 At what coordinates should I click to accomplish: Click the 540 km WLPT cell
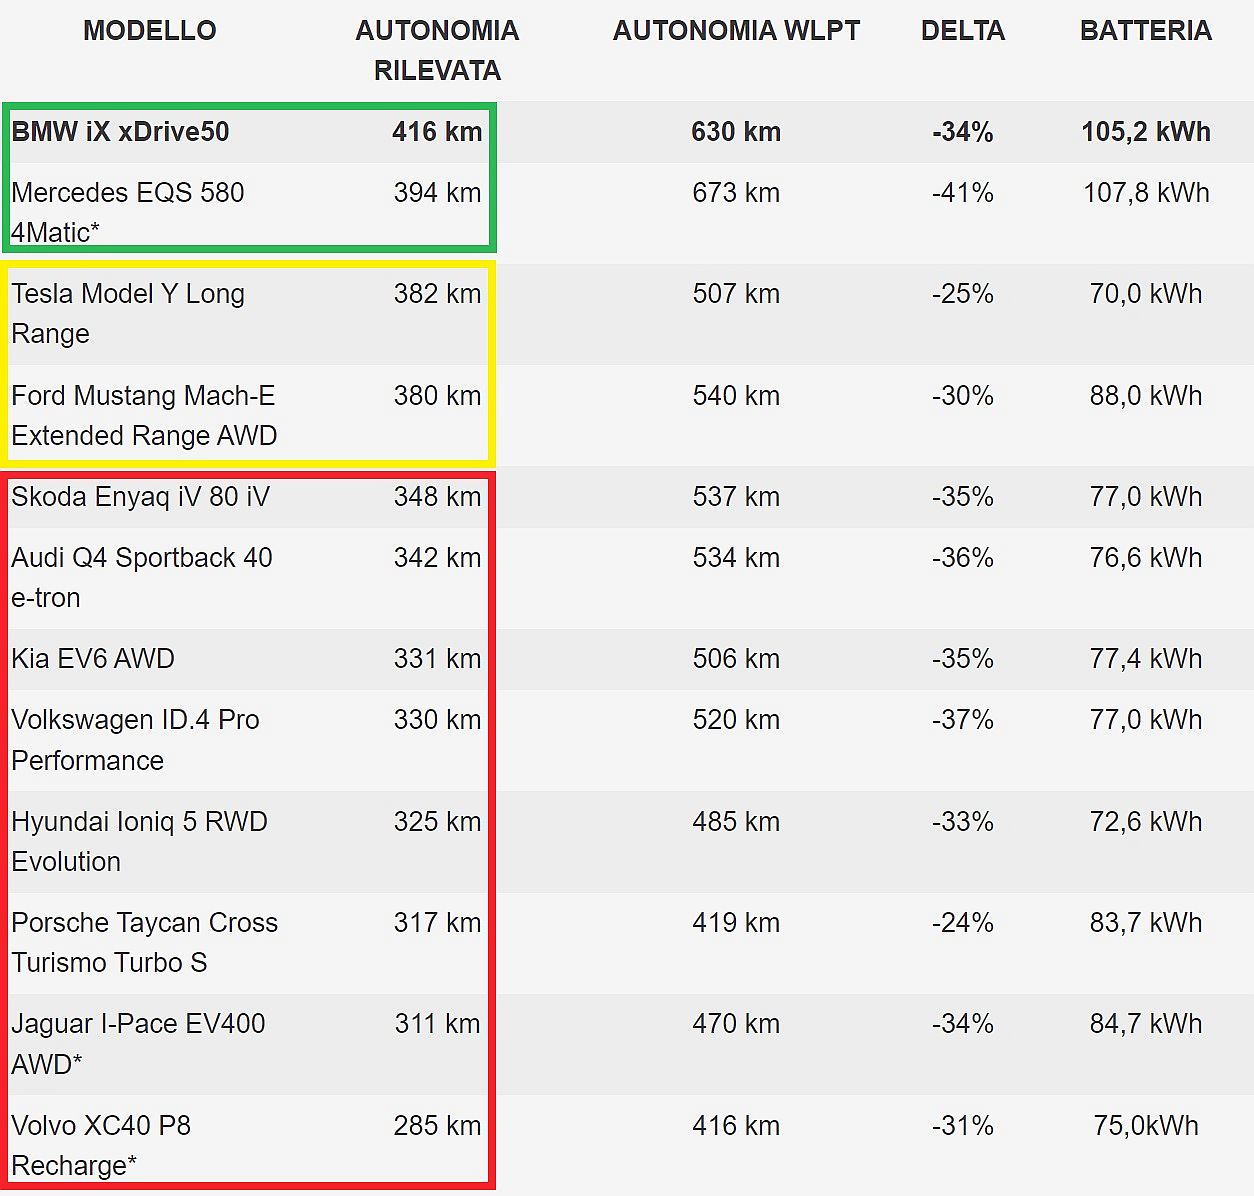point(736,395)
